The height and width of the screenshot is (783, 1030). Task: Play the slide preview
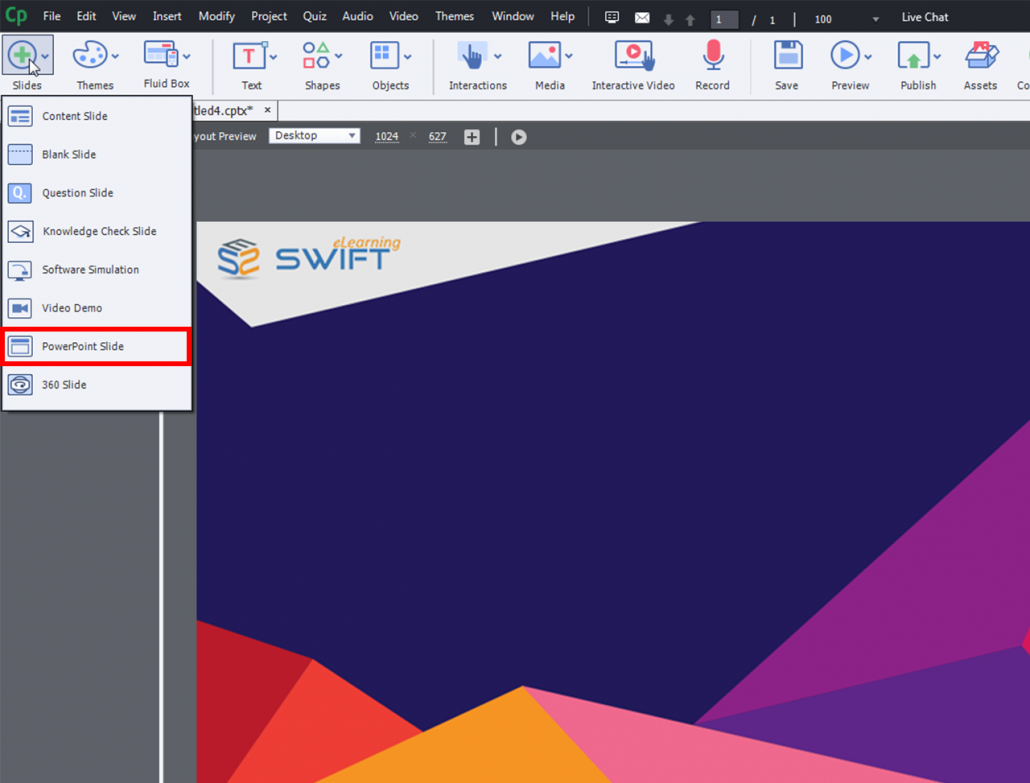click(518, 137)
